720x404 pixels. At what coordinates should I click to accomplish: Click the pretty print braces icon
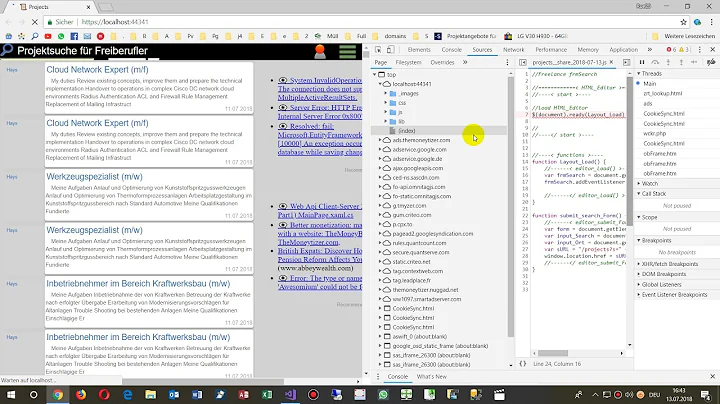click(x=523, y=364)
